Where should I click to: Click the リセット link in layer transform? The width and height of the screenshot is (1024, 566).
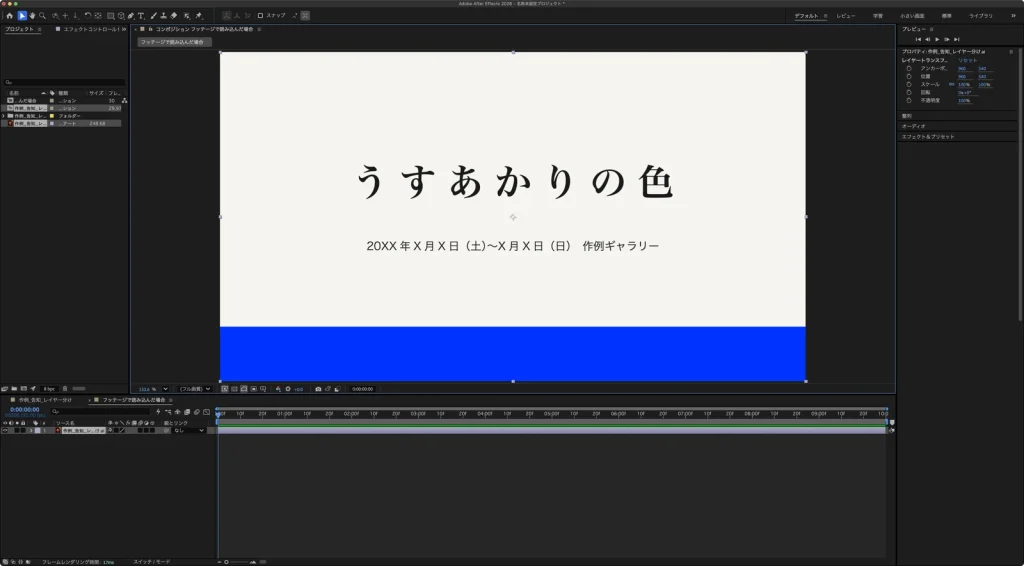click(967, 60)
